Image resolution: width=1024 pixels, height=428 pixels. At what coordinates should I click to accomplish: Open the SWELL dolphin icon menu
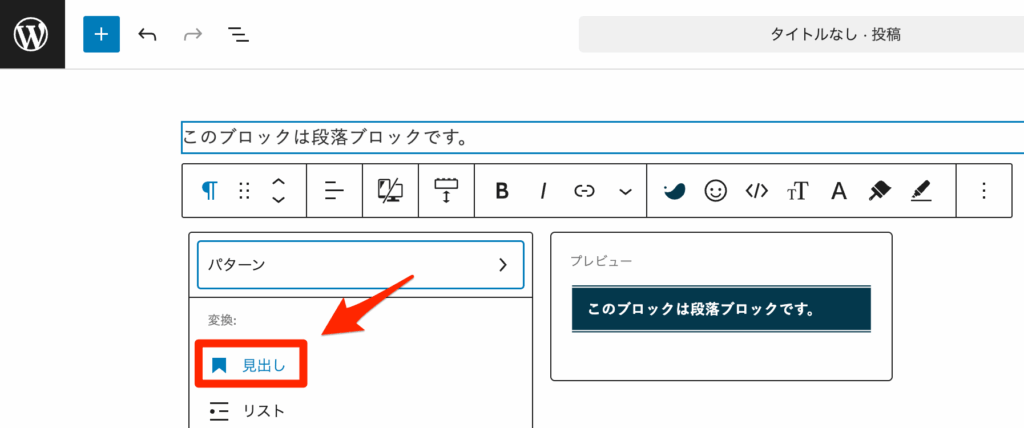click(x=674, y=191)
